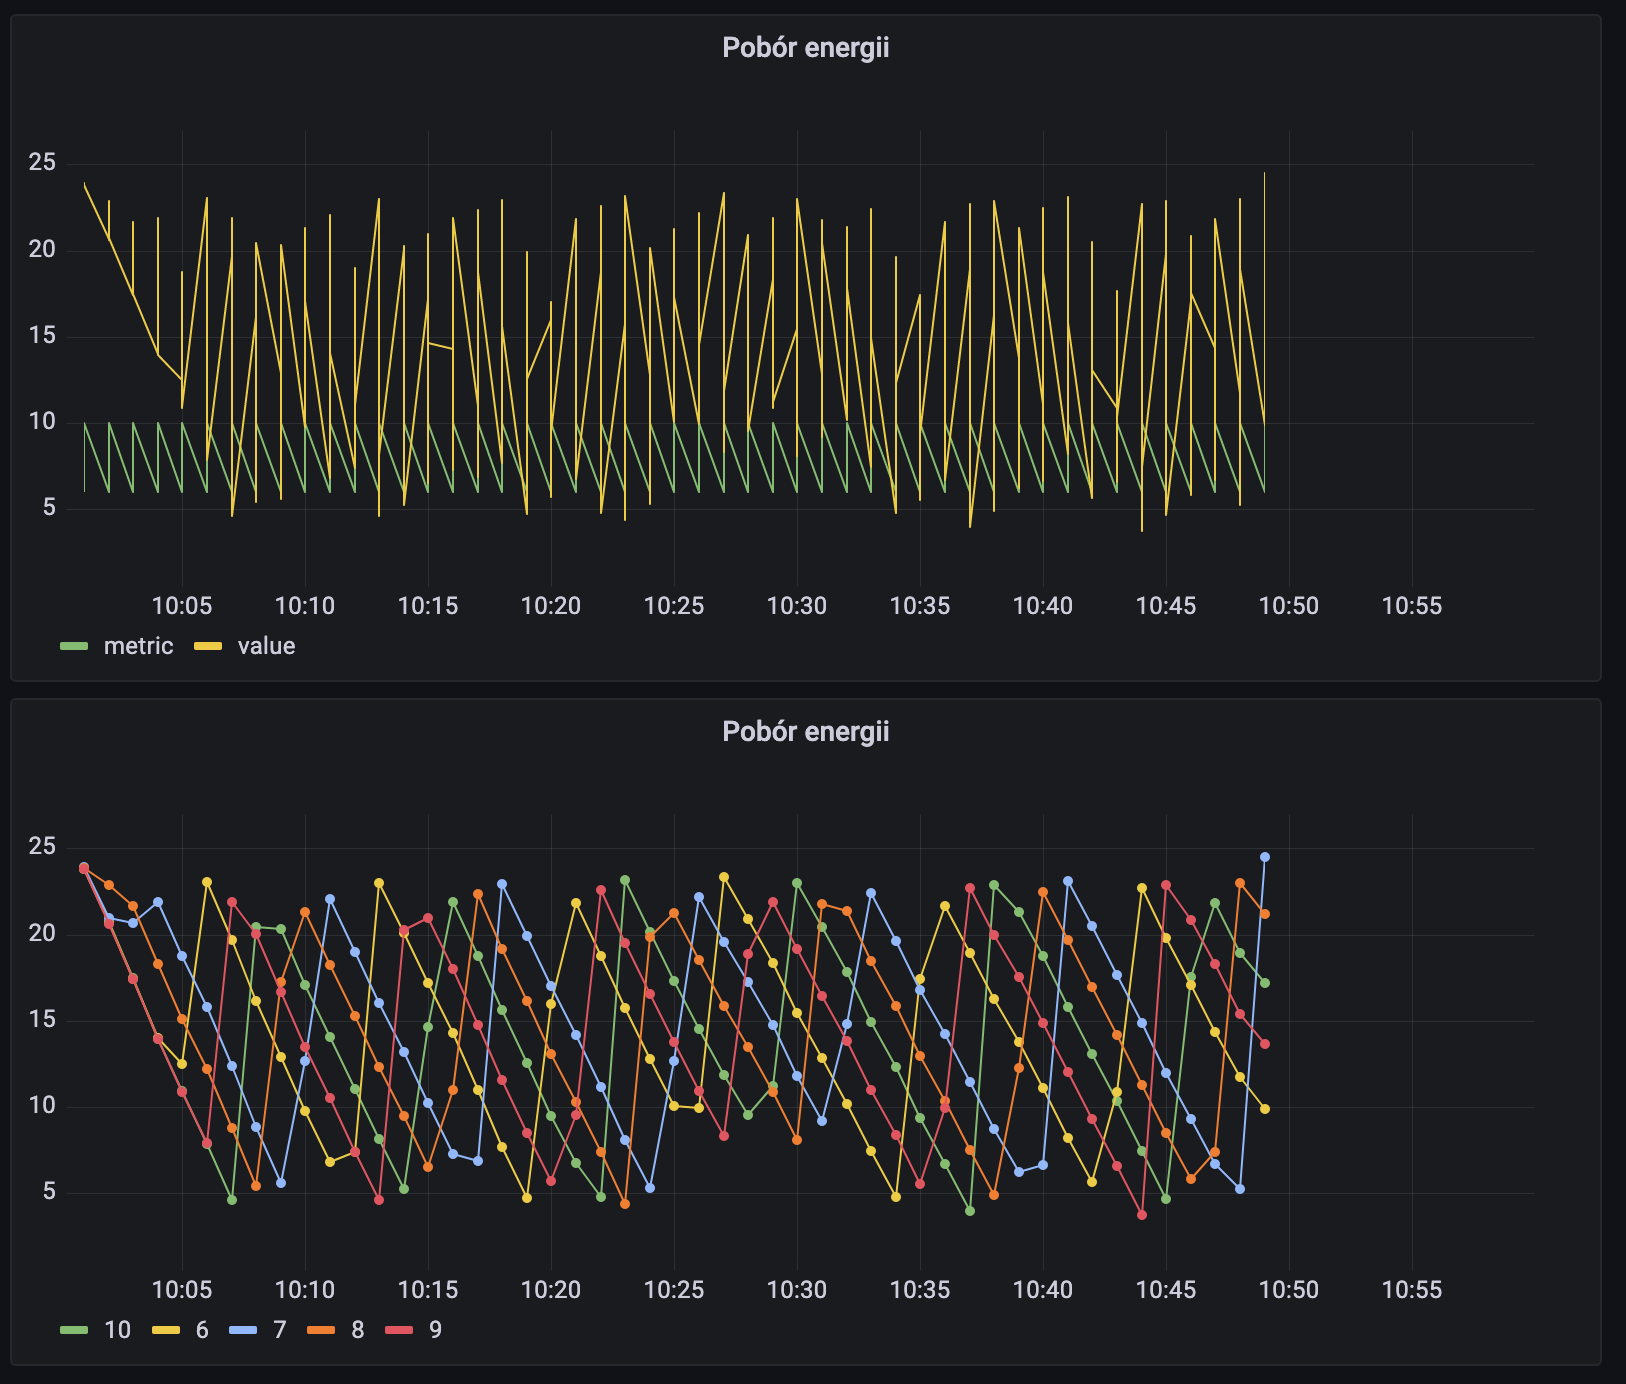Click red color swatch for series 9
The width and height of the screenshot is (1626, 1384).
399,1330
